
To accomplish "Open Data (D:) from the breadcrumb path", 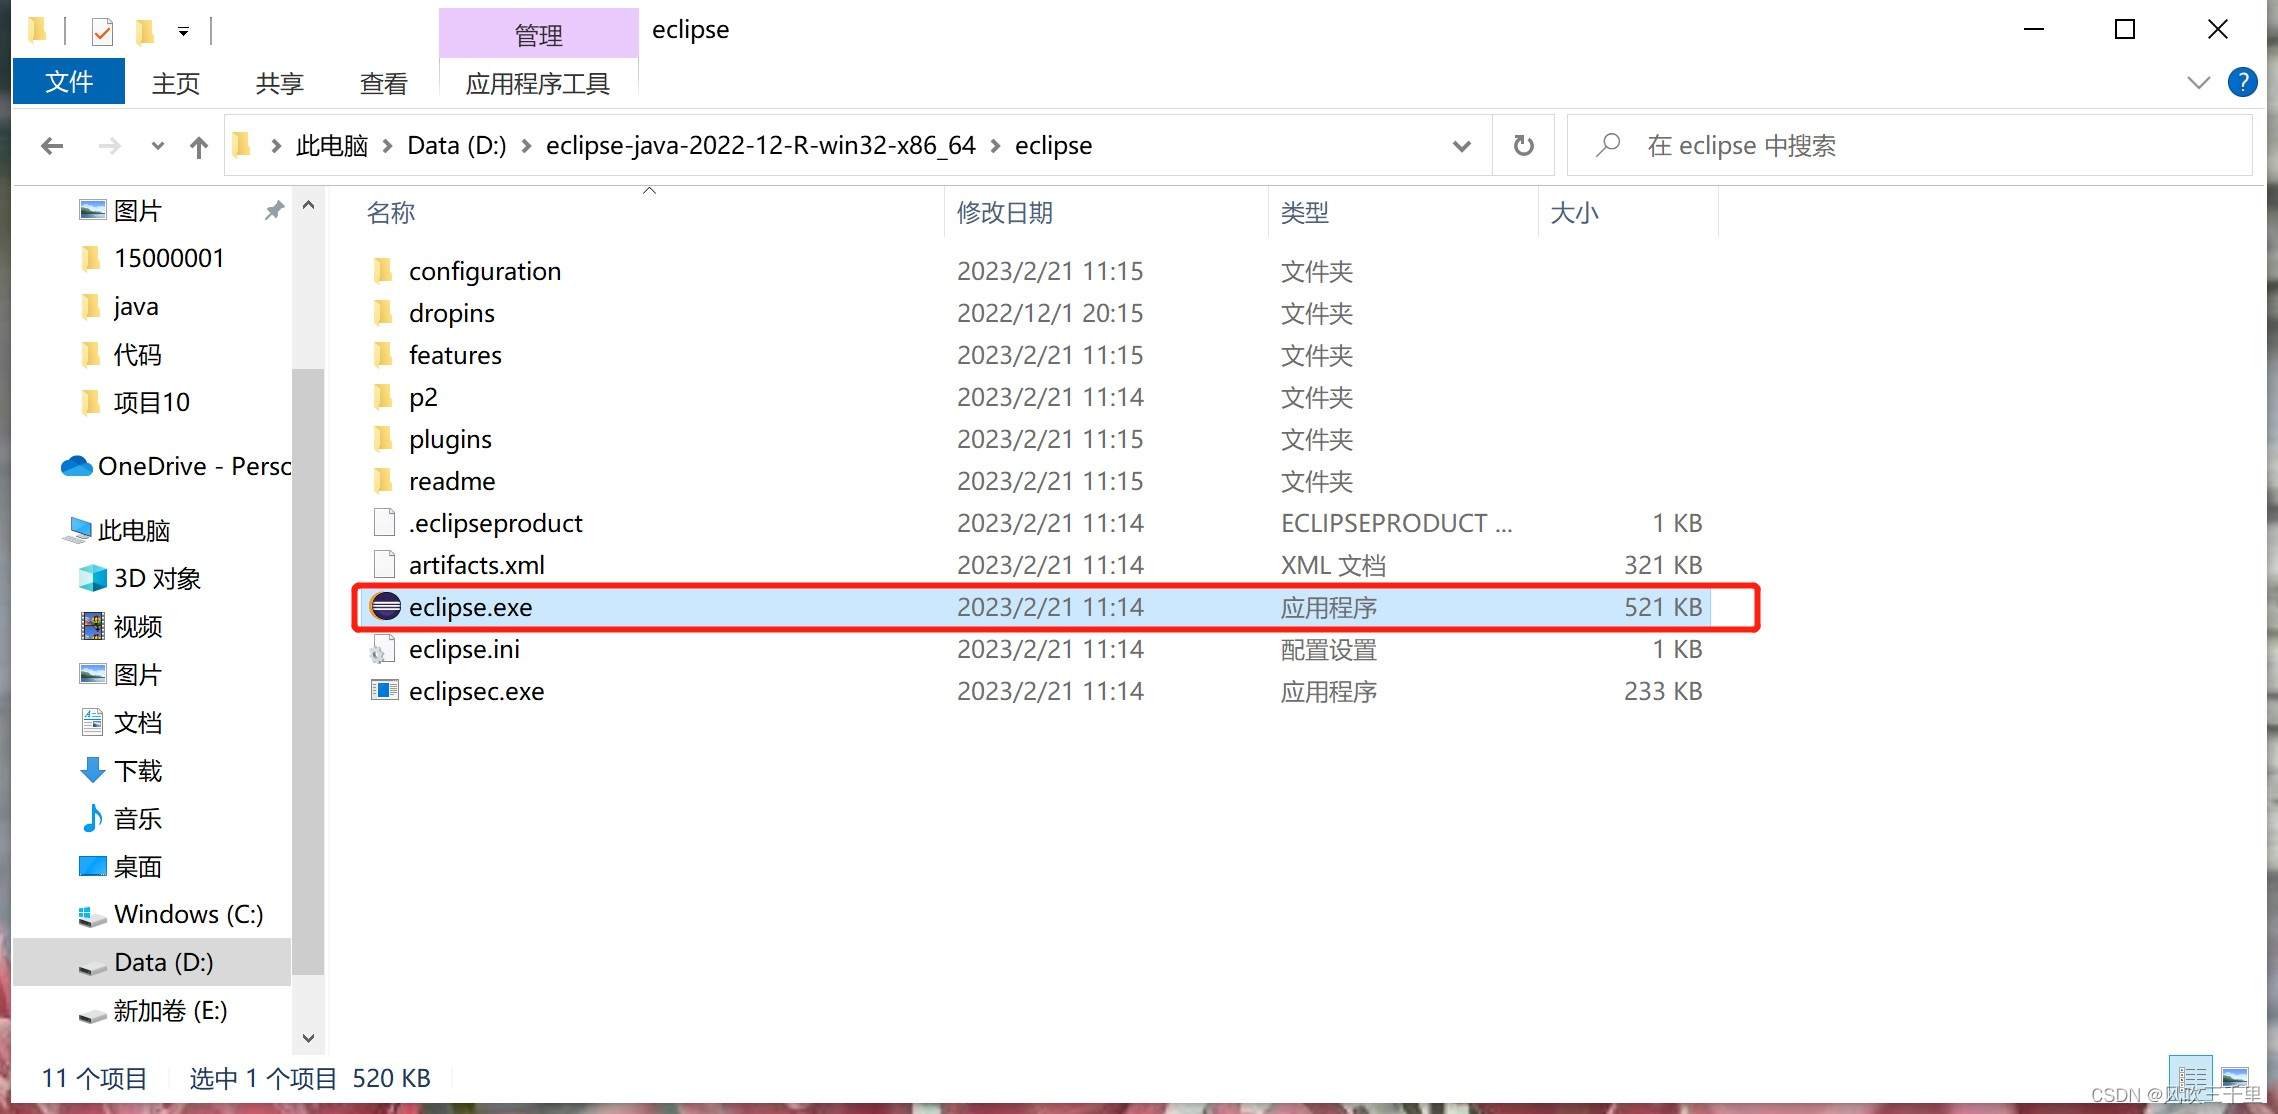I will (456, 145).
